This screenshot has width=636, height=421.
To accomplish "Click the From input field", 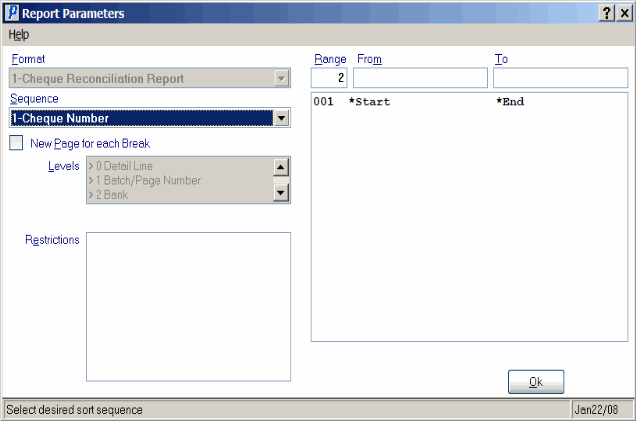I will pyautogui.click(x=420, y=77).
